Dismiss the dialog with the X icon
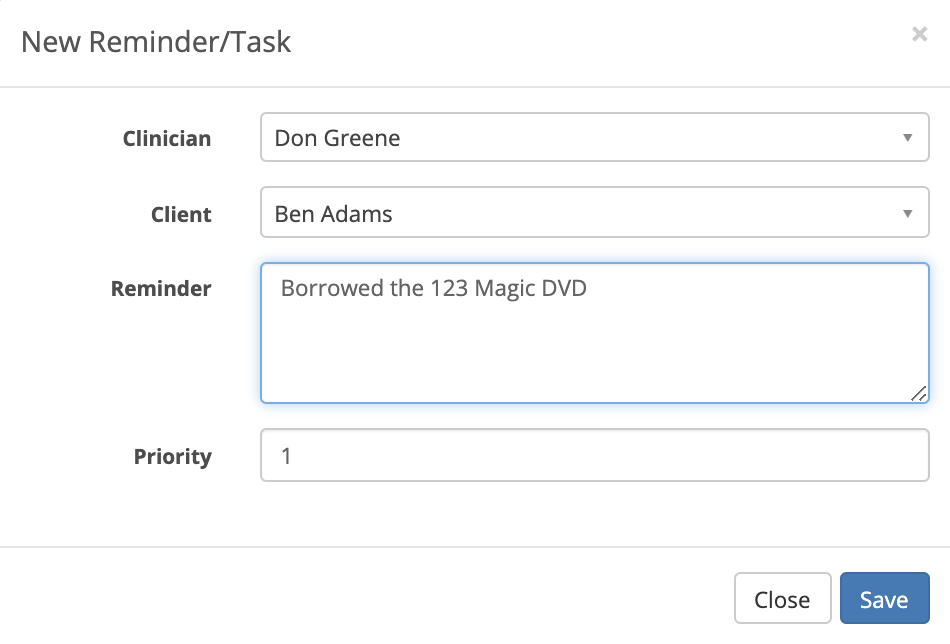 pos(919,35)
